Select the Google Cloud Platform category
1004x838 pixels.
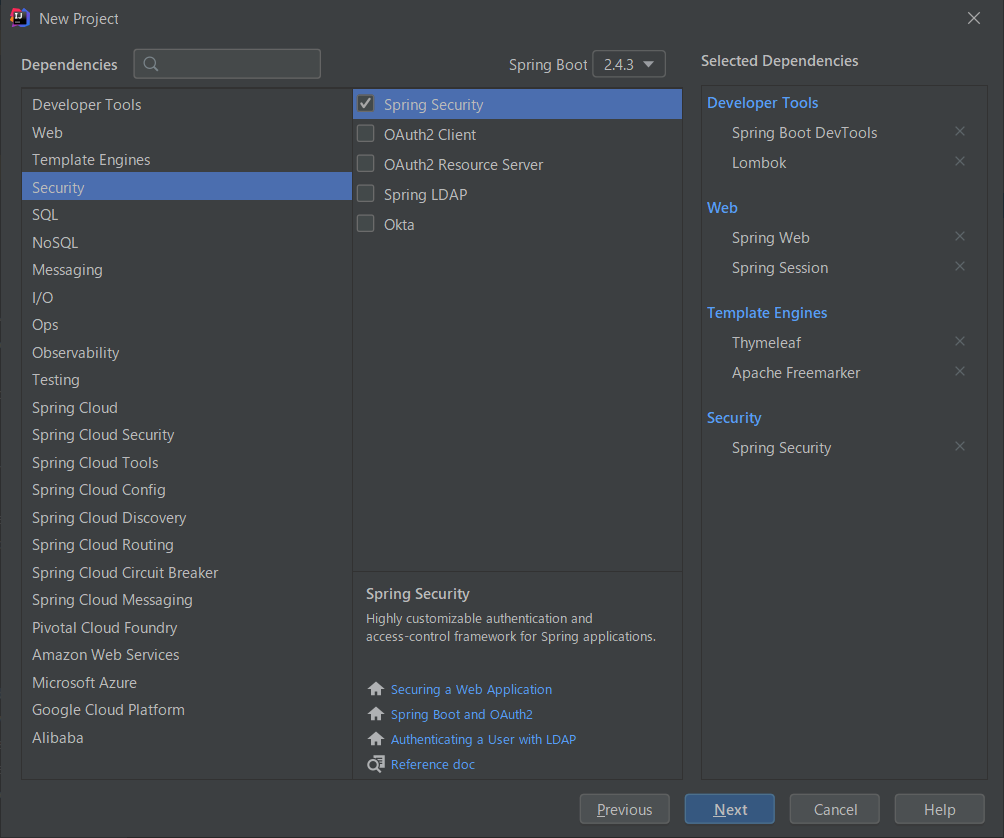click(x=187, y=710)
